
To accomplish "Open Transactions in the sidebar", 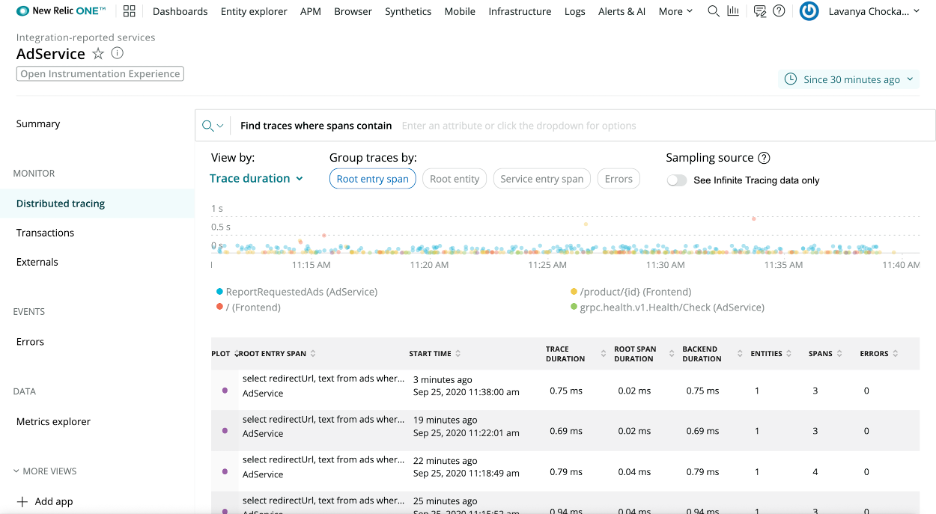I will pyautogui.click(x=45, y=233).
